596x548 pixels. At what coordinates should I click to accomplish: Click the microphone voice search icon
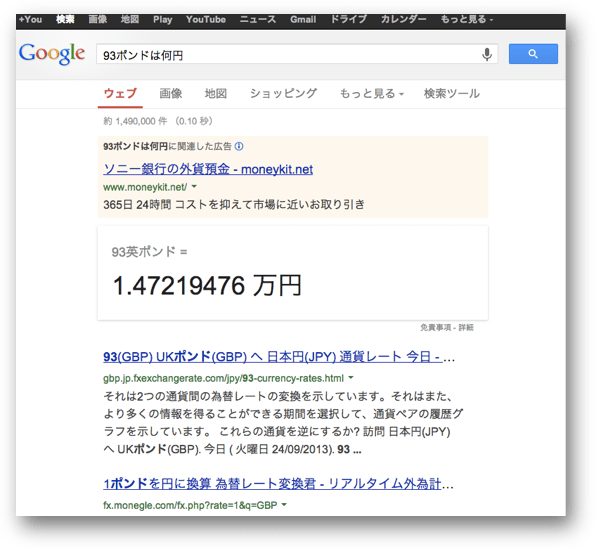point(487,54)
